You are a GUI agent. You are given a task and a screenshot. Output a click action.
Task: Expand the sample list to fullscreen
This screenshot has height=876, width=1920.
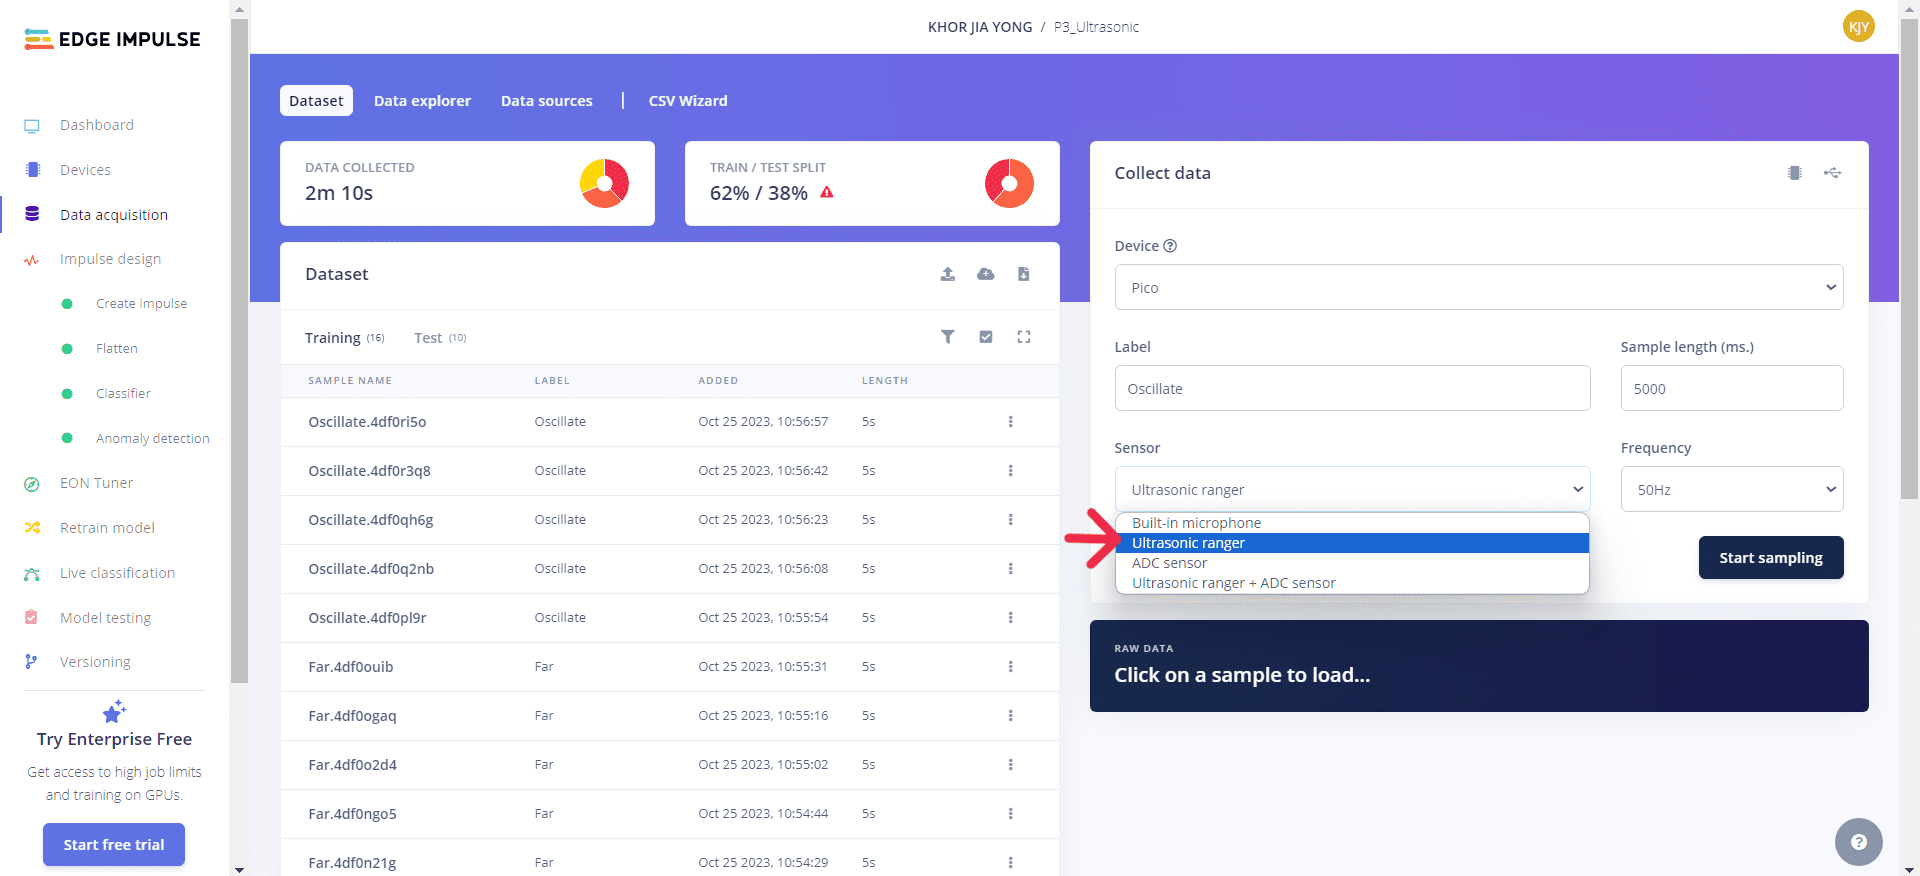point(1023,337)
